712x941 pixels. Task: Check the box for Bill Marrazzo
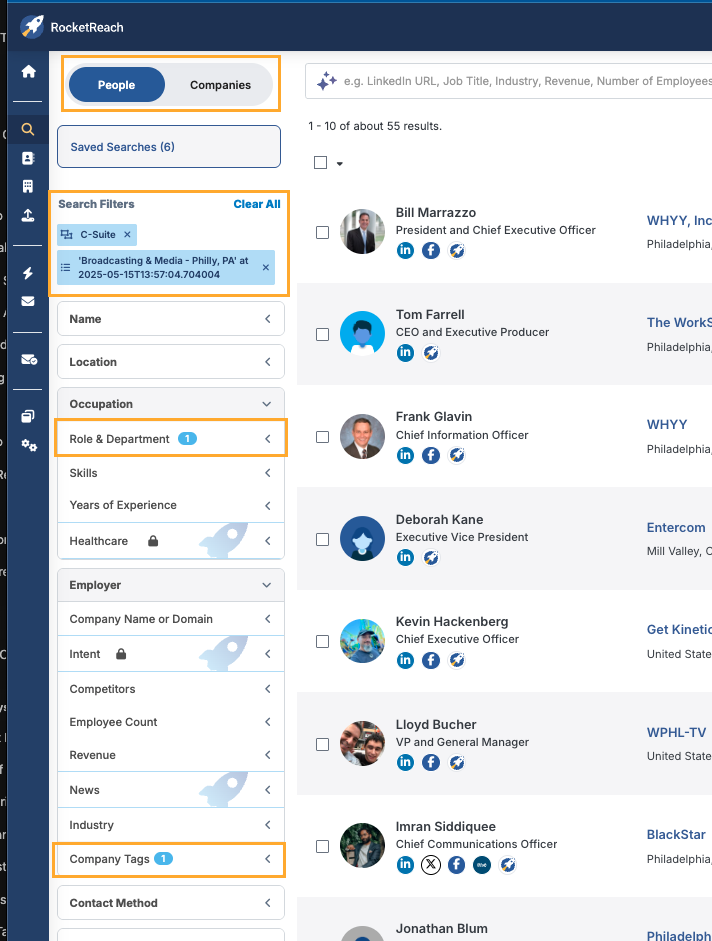point(322,232)
